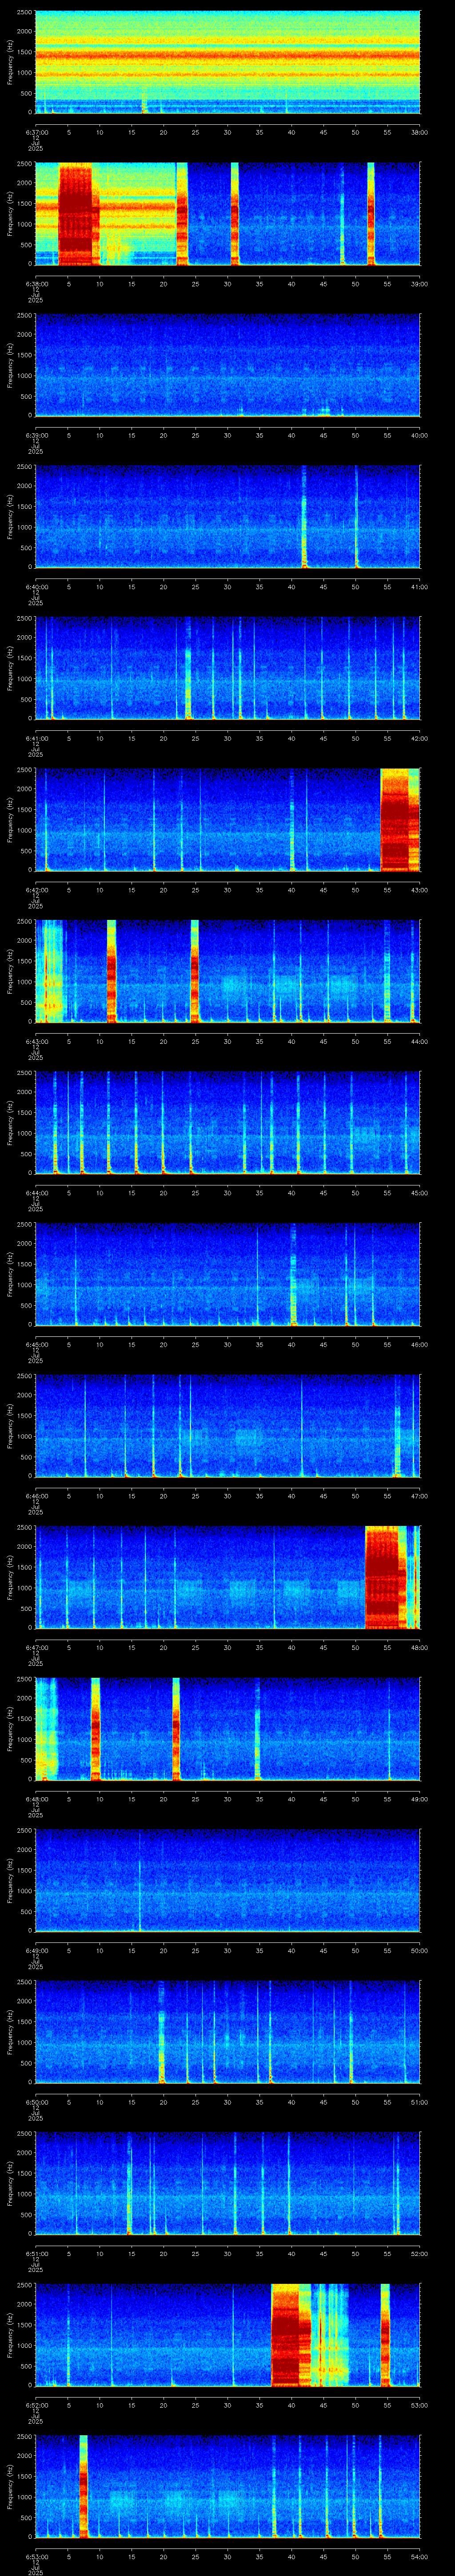This screenshot has width=455, height=2576.
Task: Select the spectrogram panel starting at 6:49:00
Action: (x=228, y=1880)
